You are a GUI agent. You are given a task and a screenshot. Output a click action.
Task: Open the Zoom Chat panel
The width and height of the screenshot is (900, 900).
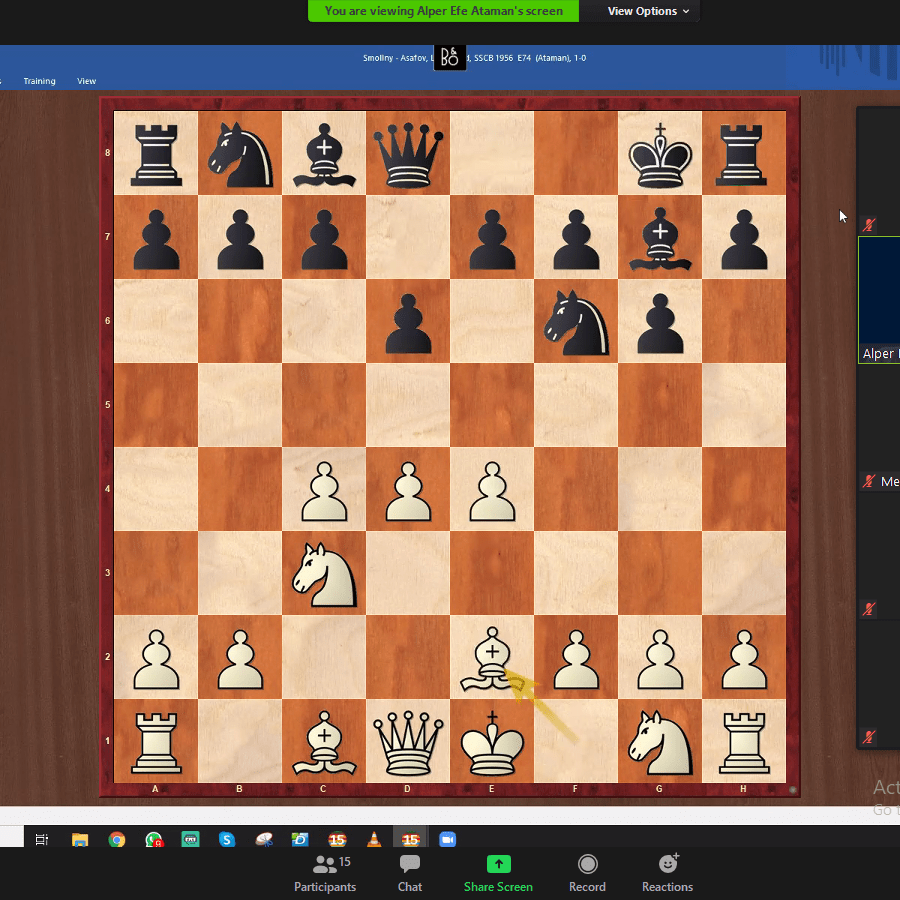tap(410, 871)
